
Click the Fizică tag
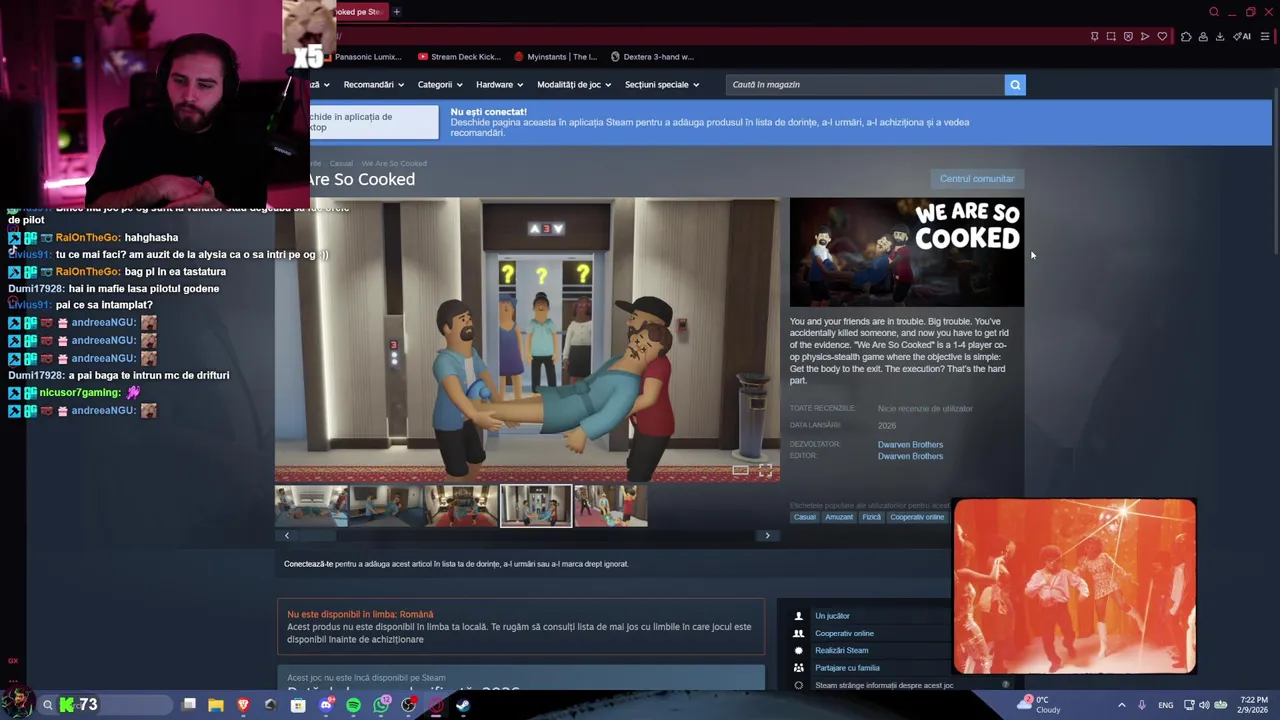[872, 517]
